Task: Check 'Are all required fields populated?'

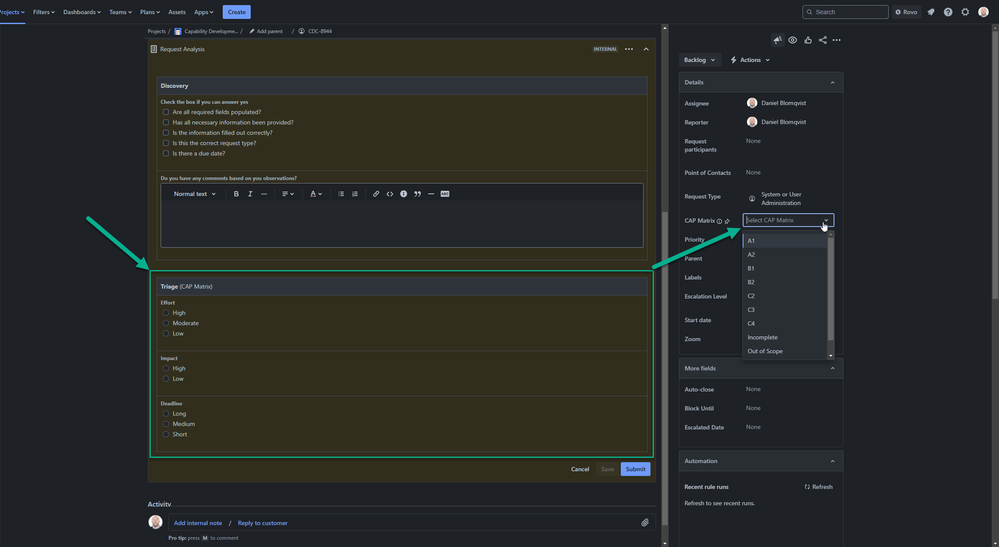Action: click(x=166, y=112)
